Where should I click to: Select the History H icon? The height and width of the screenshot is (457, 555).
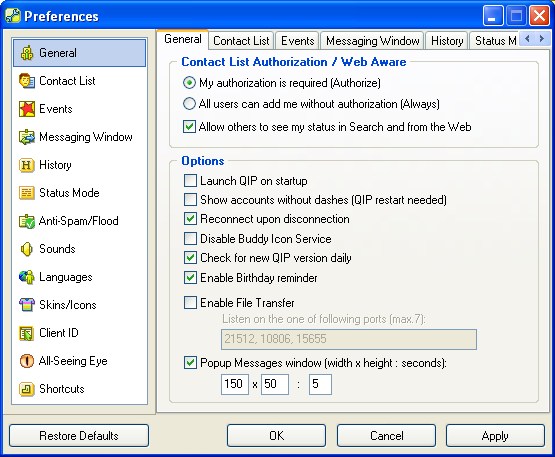point(27,165)
